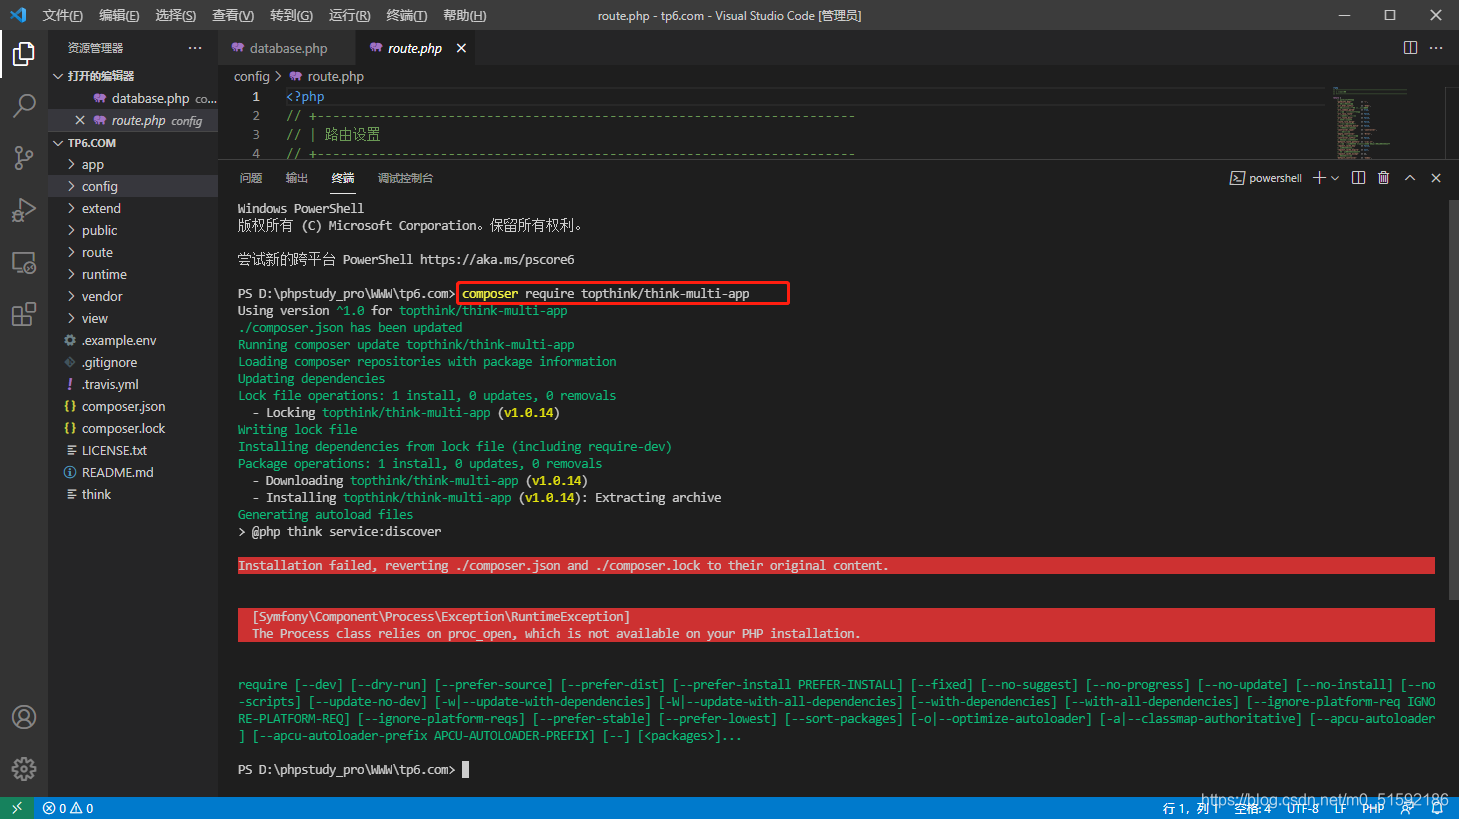Click the remote window status bar icon

pyautogui.click(x=17, y=808)
